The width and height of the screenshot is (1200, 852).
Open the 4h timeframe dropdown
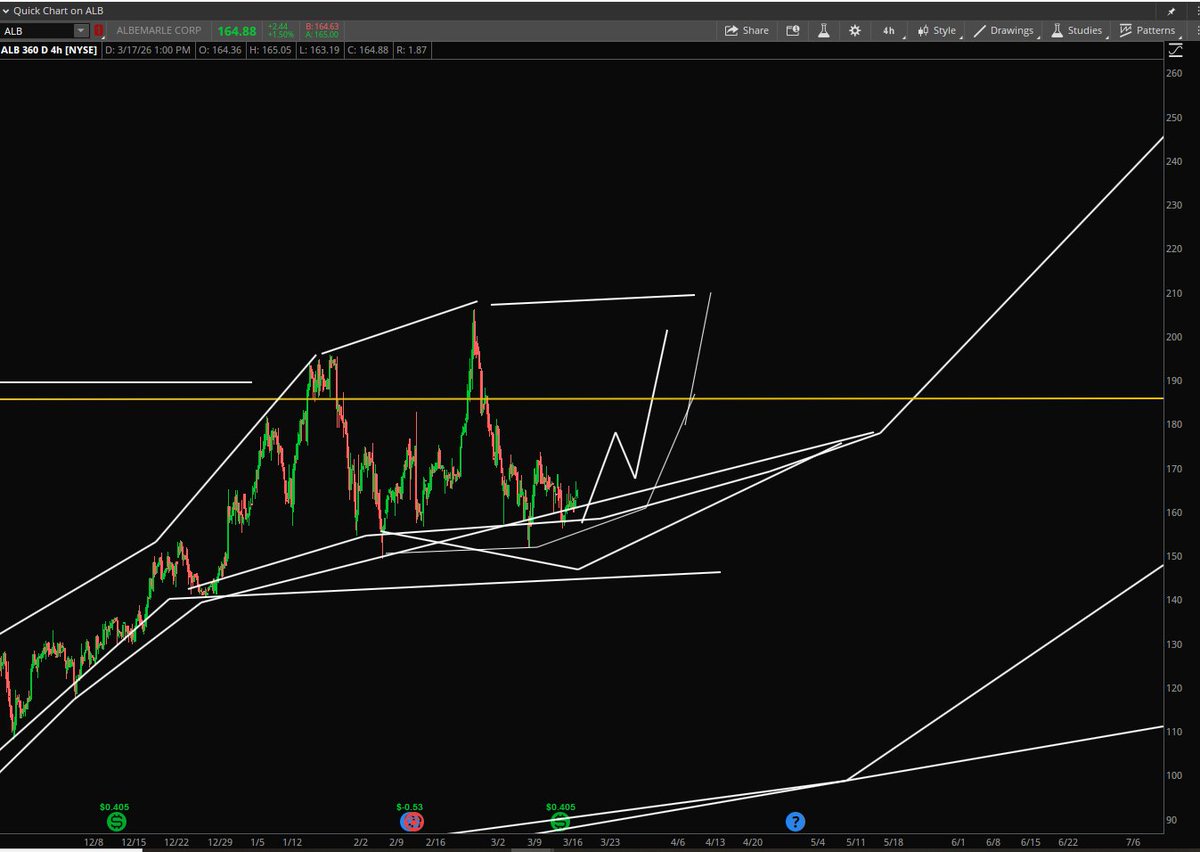click(x=888, y=31)
